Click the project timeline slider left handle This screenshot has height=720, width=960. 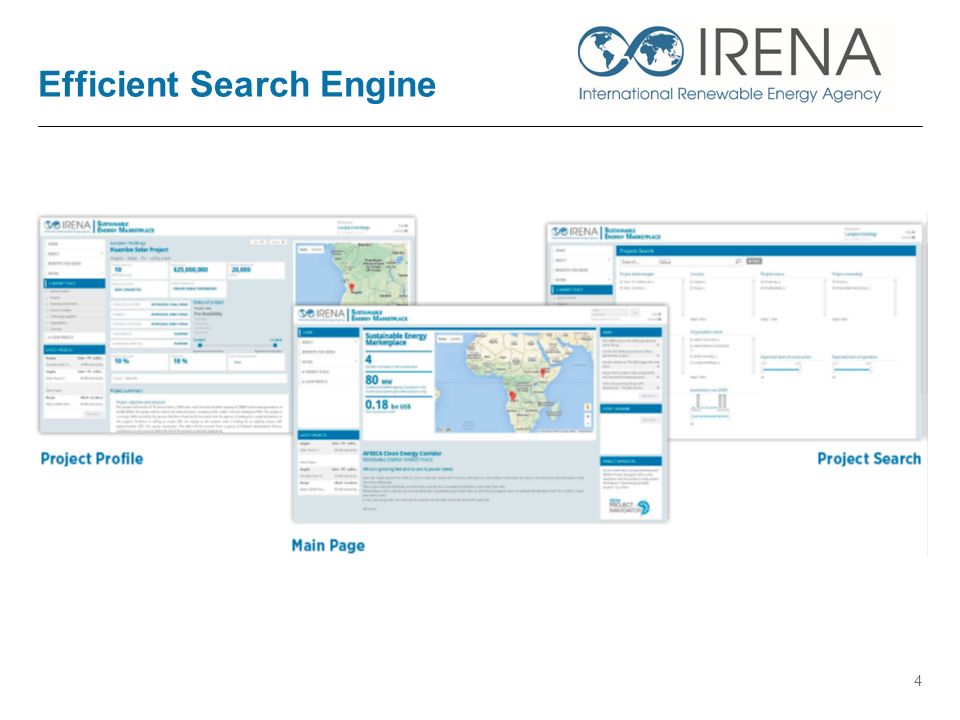tap(200, 345)
